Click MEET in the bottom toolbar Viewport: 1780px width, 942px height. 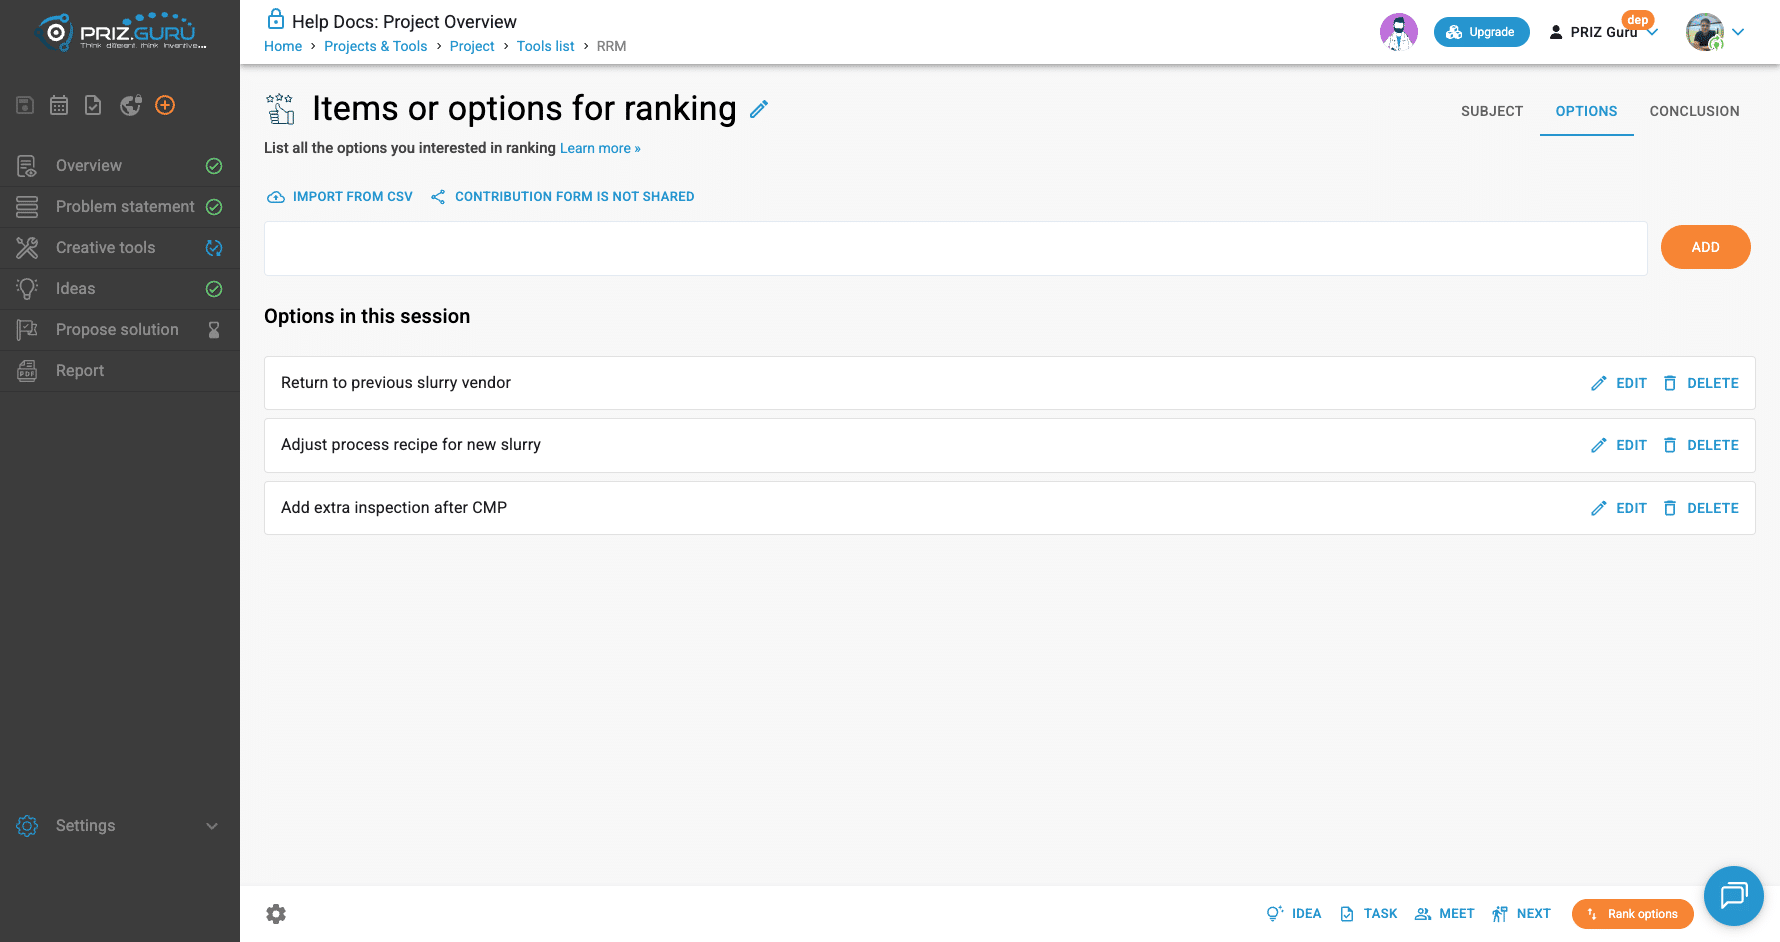[x=1445, y=914]
